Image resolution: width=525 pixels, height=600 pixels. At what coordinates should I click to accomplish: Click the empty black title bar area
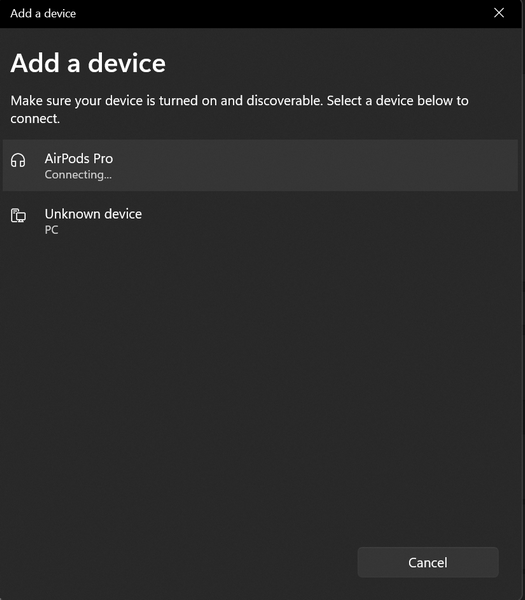(283, 13)
